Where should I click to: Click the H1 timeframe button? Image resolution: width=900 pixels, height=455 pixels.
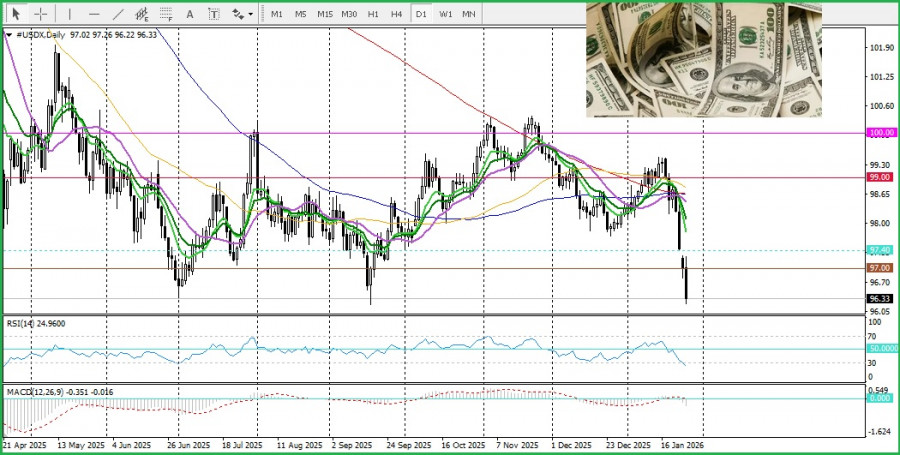coord(373,14)
